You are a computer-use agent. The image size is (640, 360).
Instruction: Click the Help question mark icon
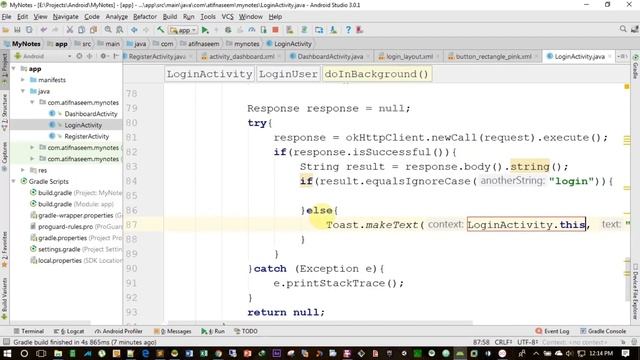[x=348, y=30]
